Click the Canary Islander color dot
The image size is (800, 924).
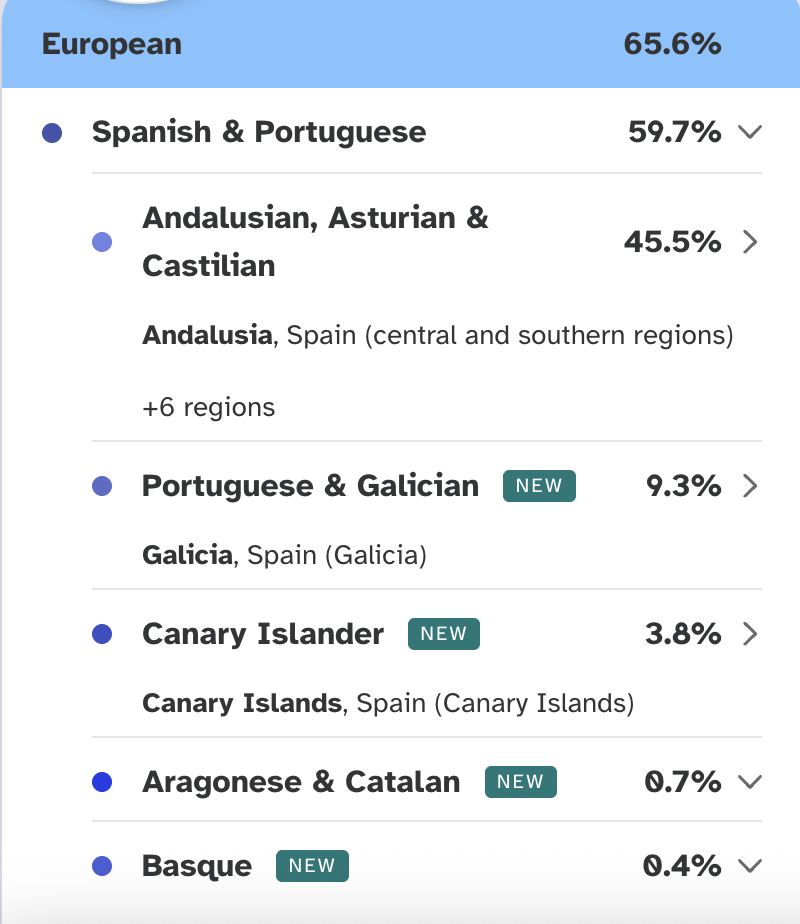click(x=102, y=634)
